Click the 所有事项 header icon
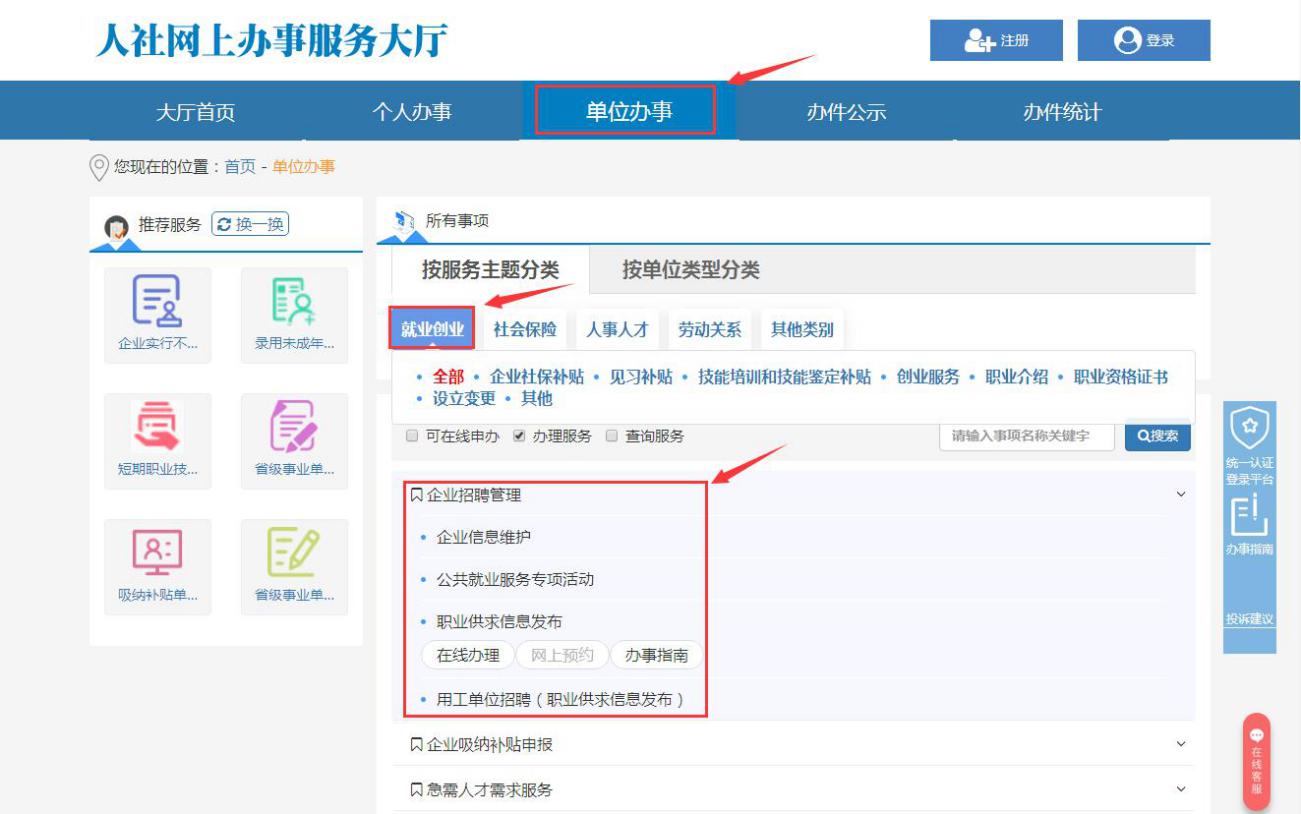 click(404, 221)
